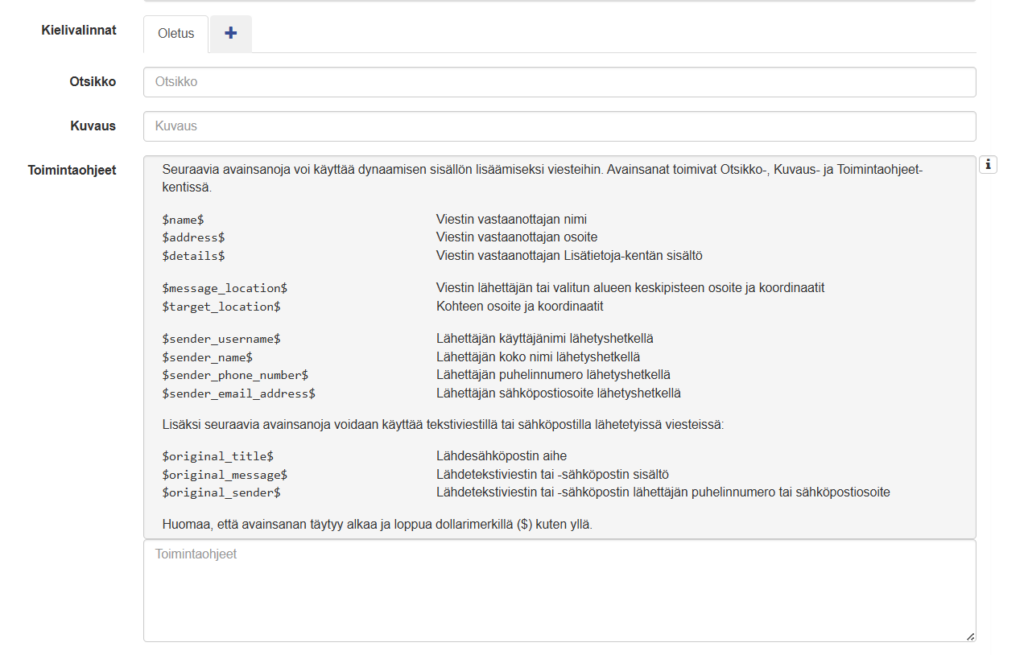Click into the Toimintaohjeet text area
This screenshot has width=1024, height=655.
[x=559, y=590]
